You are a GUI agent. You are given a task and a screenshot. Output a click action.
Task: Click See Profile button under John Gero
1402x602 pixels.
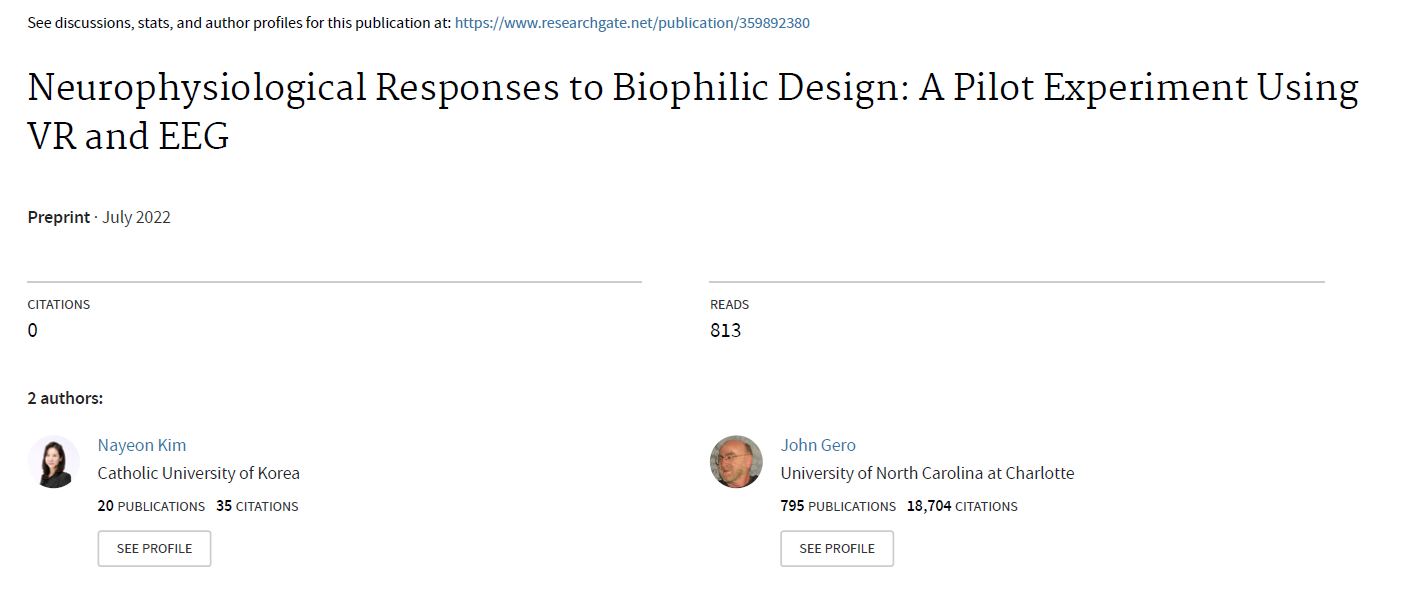[837, 548]
